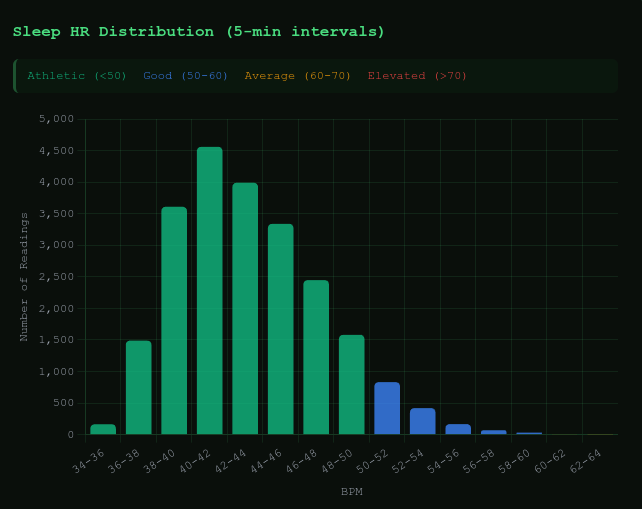Click the '1,500' y-axis label
The height and width of the screenshot is (509, 642).
tap(57, 340)
